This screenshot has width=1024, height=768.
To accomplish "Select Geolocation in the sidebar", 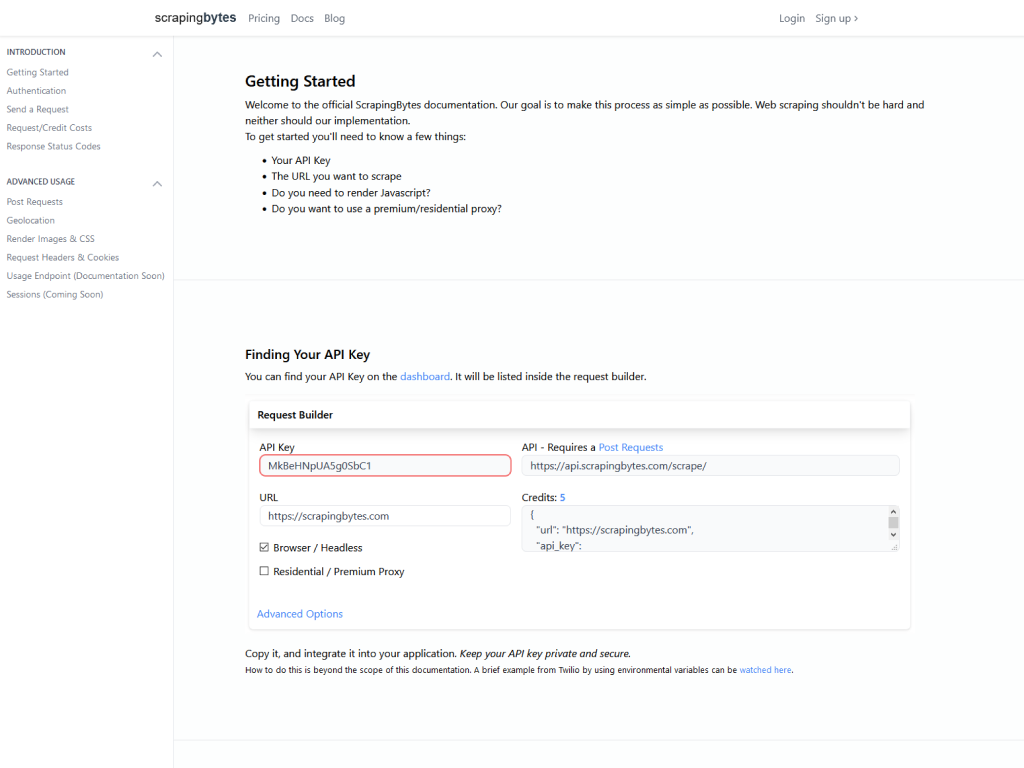I will tap(31, 221).
